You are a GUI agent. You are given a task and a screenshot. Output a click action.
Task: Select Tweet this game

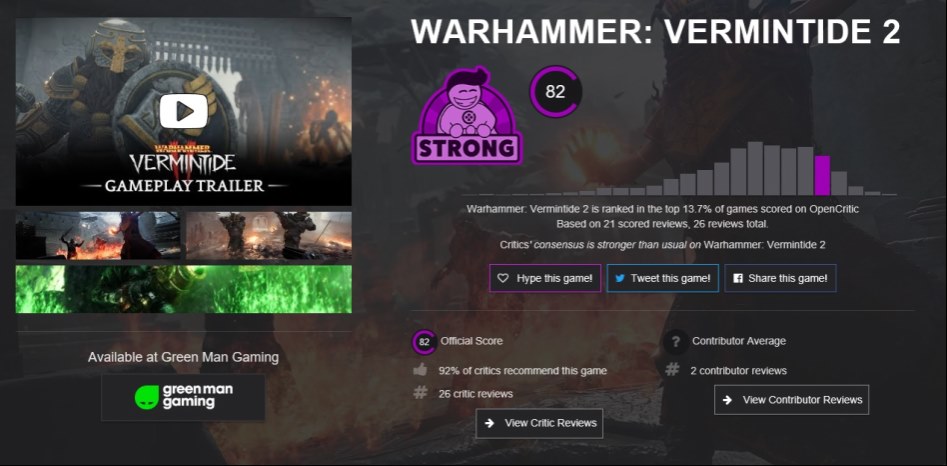coord(663,278)
